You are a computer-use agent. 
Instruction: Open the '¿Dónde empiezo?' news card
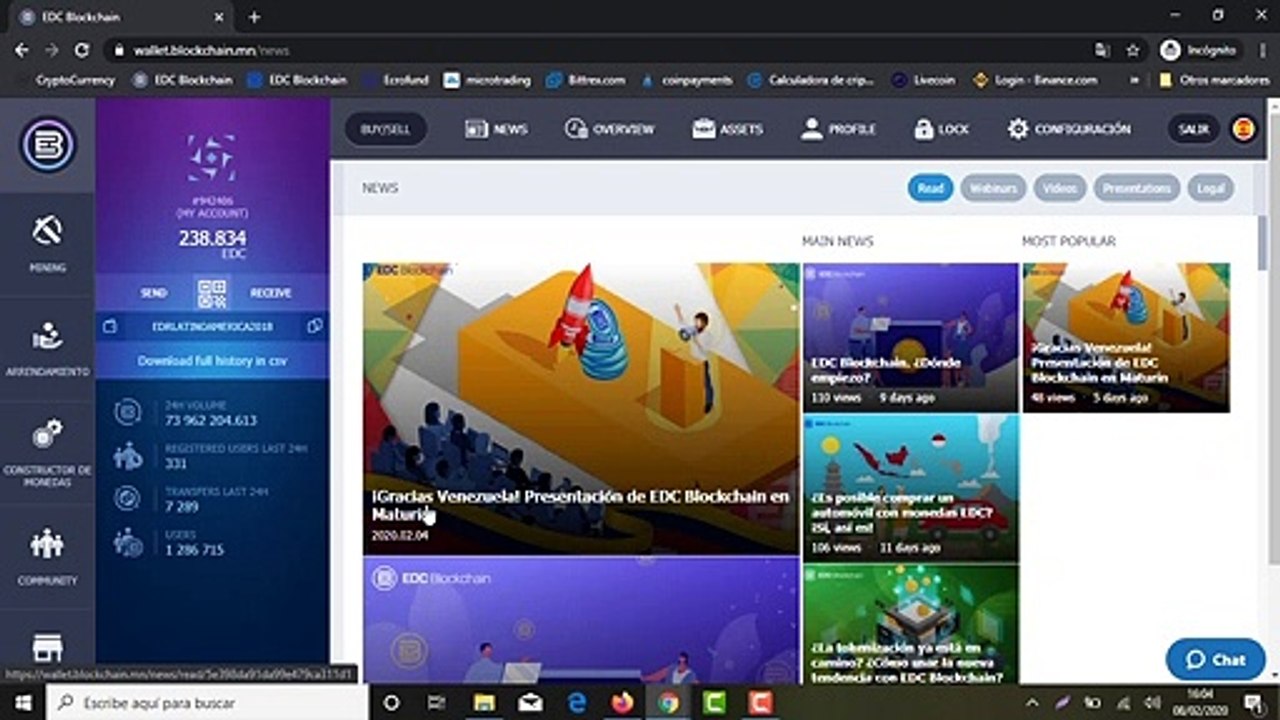pyautogui.click(x=910, y=337)
